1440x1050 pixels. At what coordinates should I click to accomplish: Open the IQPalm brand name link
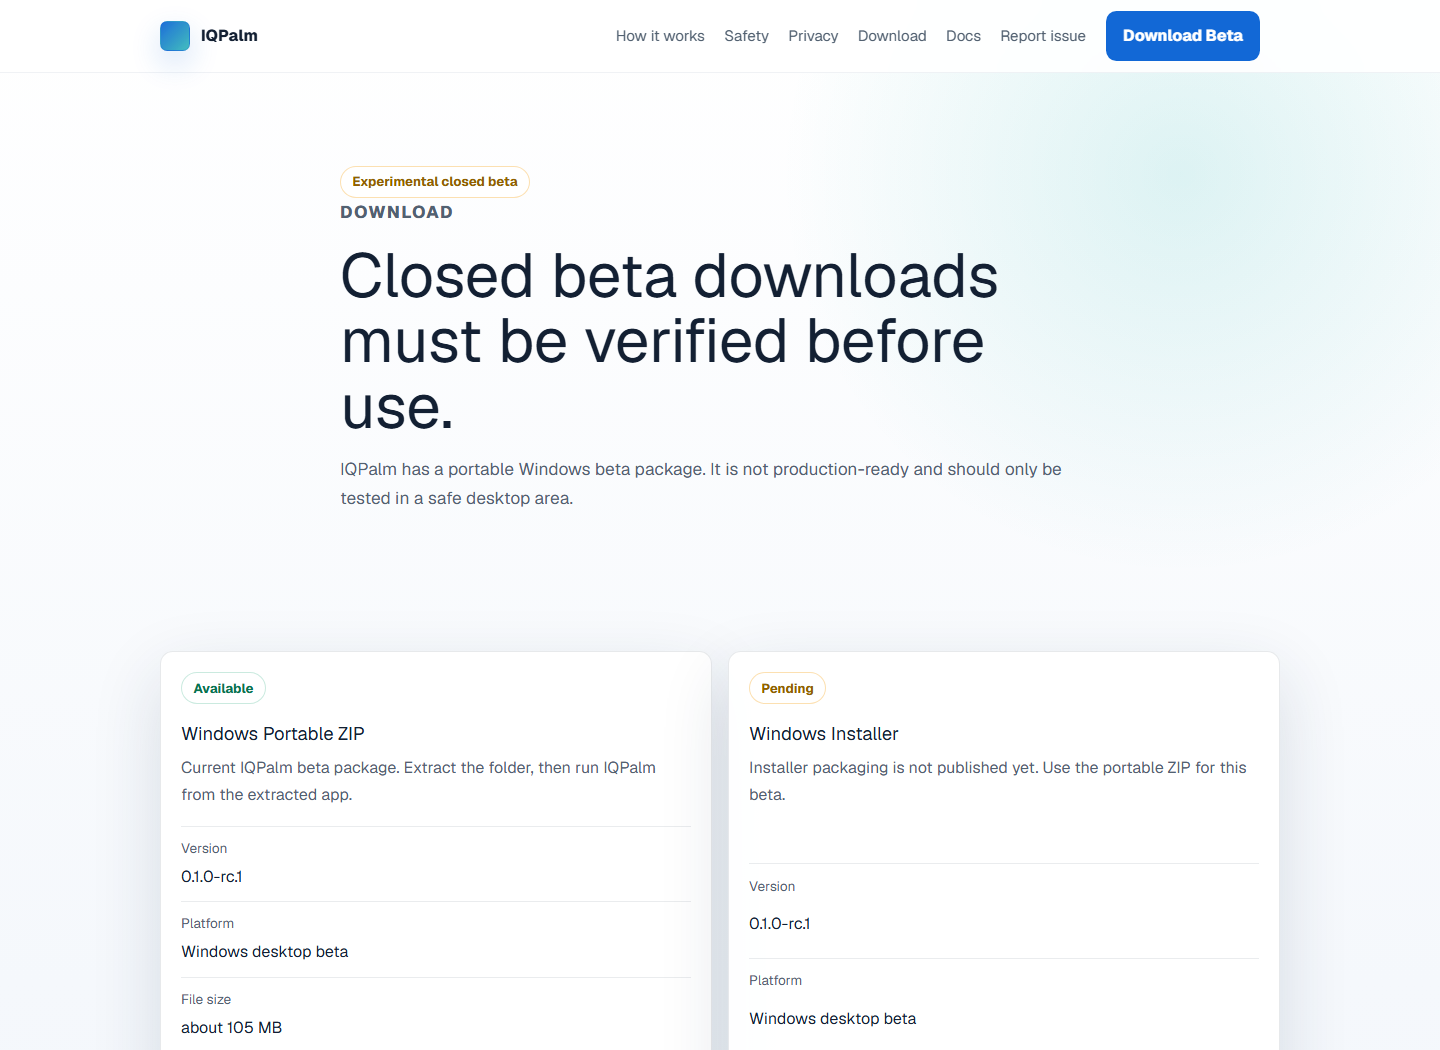point(229,36)
